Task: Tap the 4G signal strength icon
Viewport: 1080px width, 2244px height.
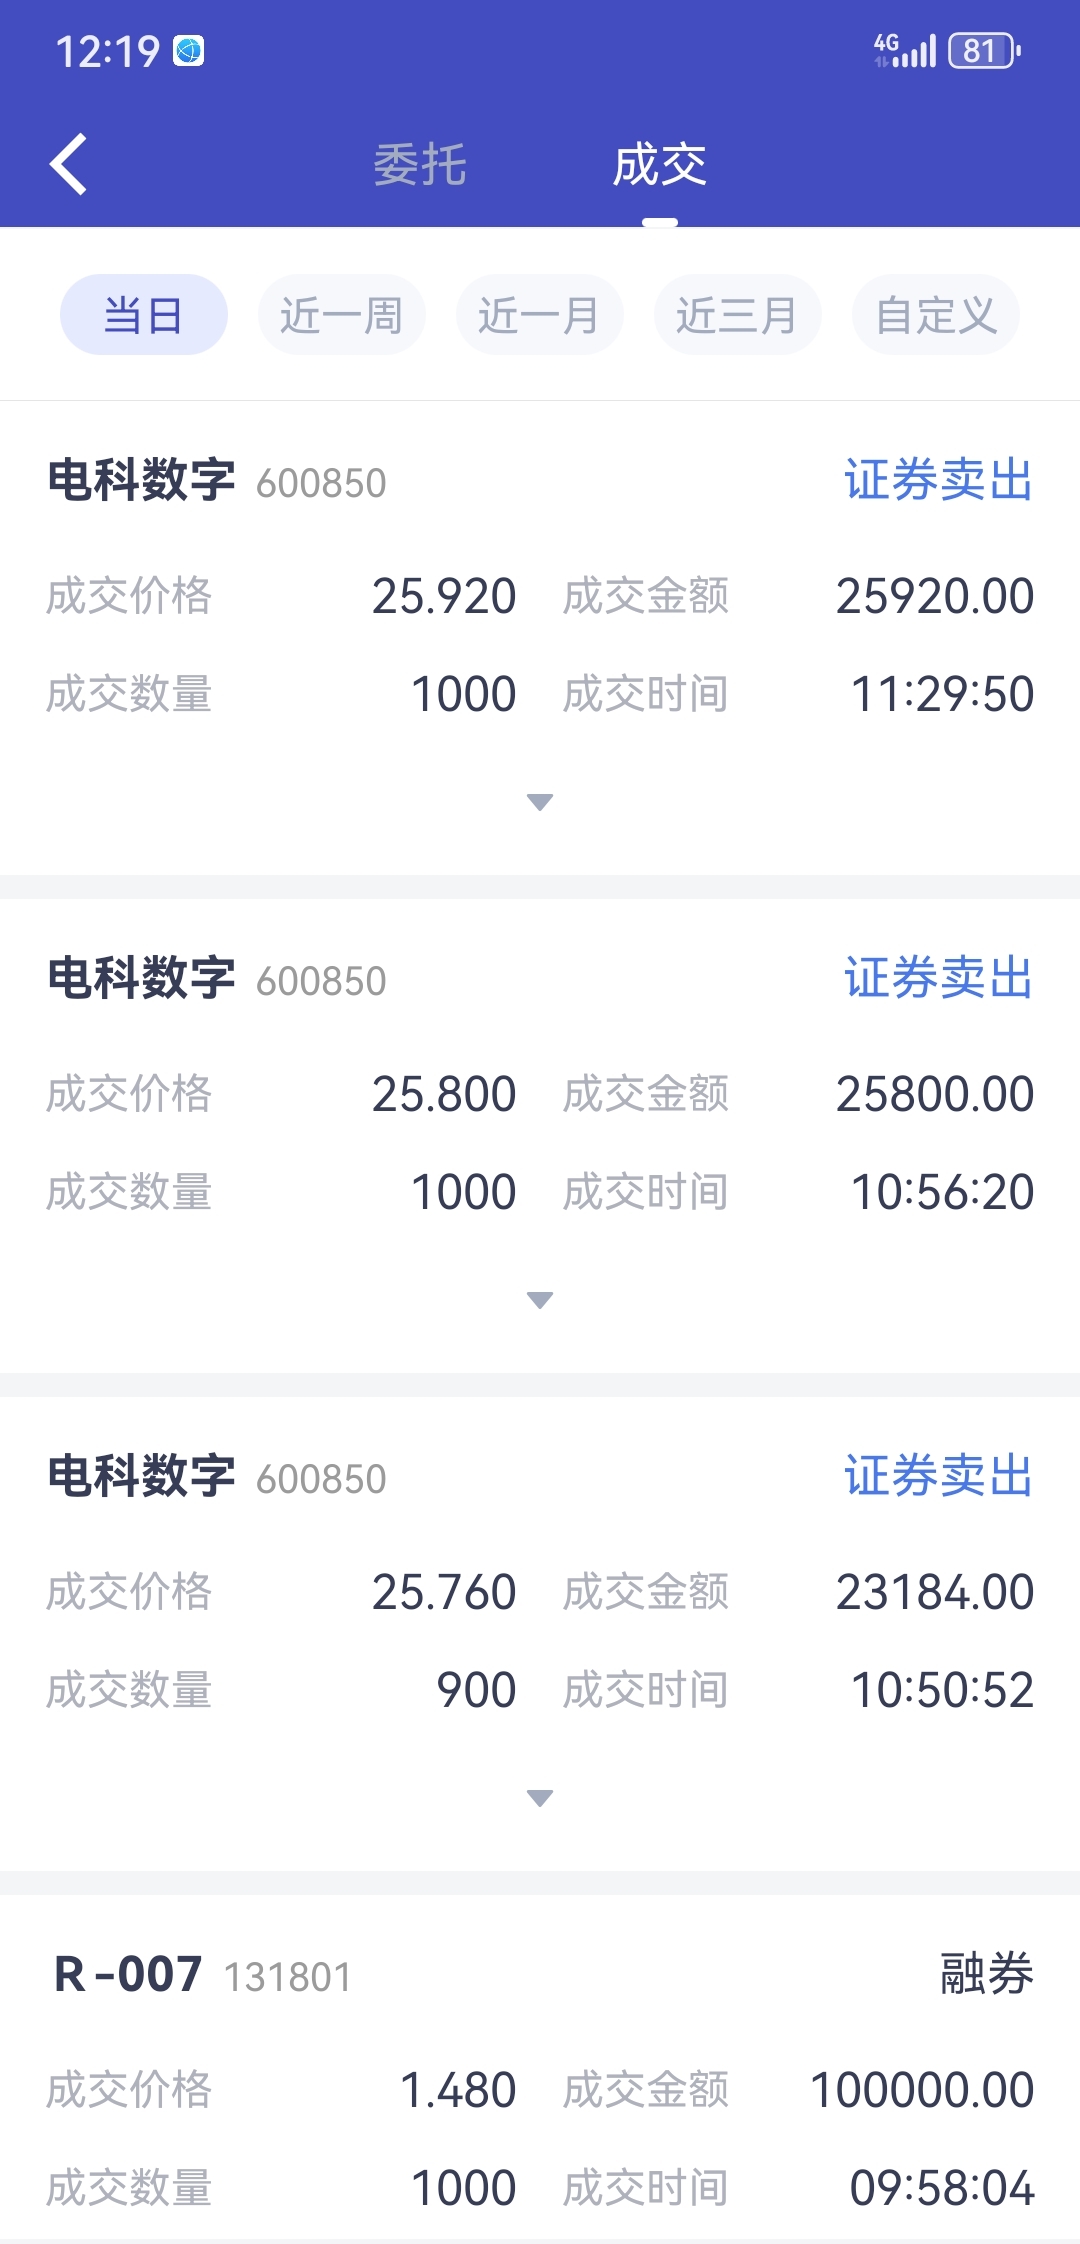Action: 904,50
